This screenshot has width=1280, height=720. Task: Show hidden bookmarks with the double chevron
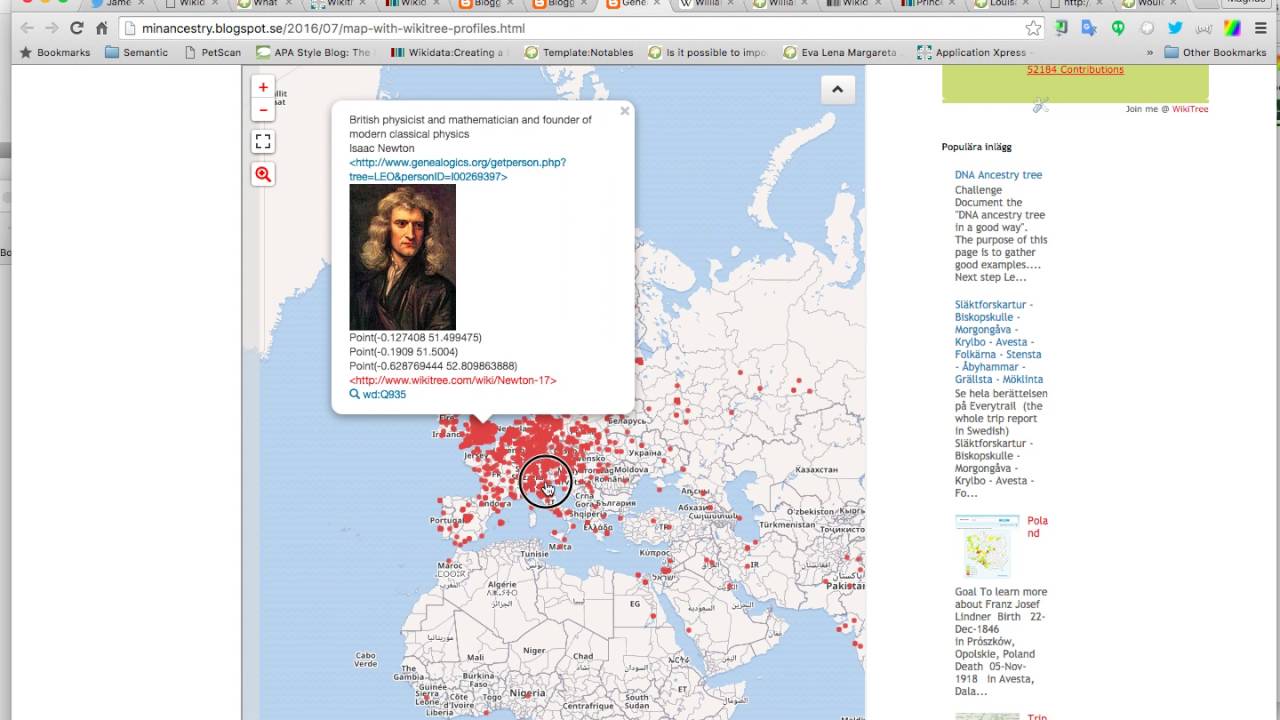pos(1149,52)
